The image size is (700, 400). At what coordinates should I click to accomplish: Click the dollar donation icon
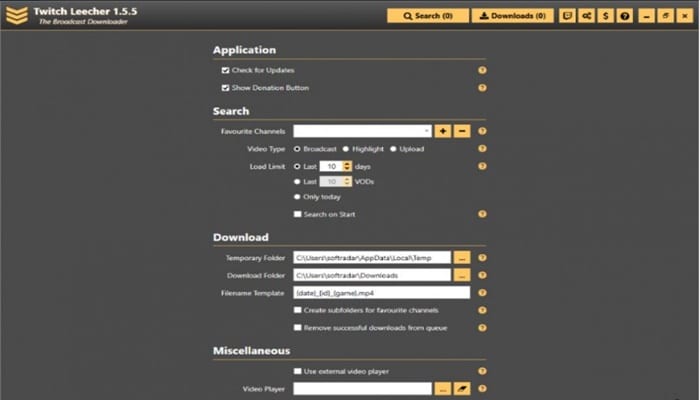[605, 16]
